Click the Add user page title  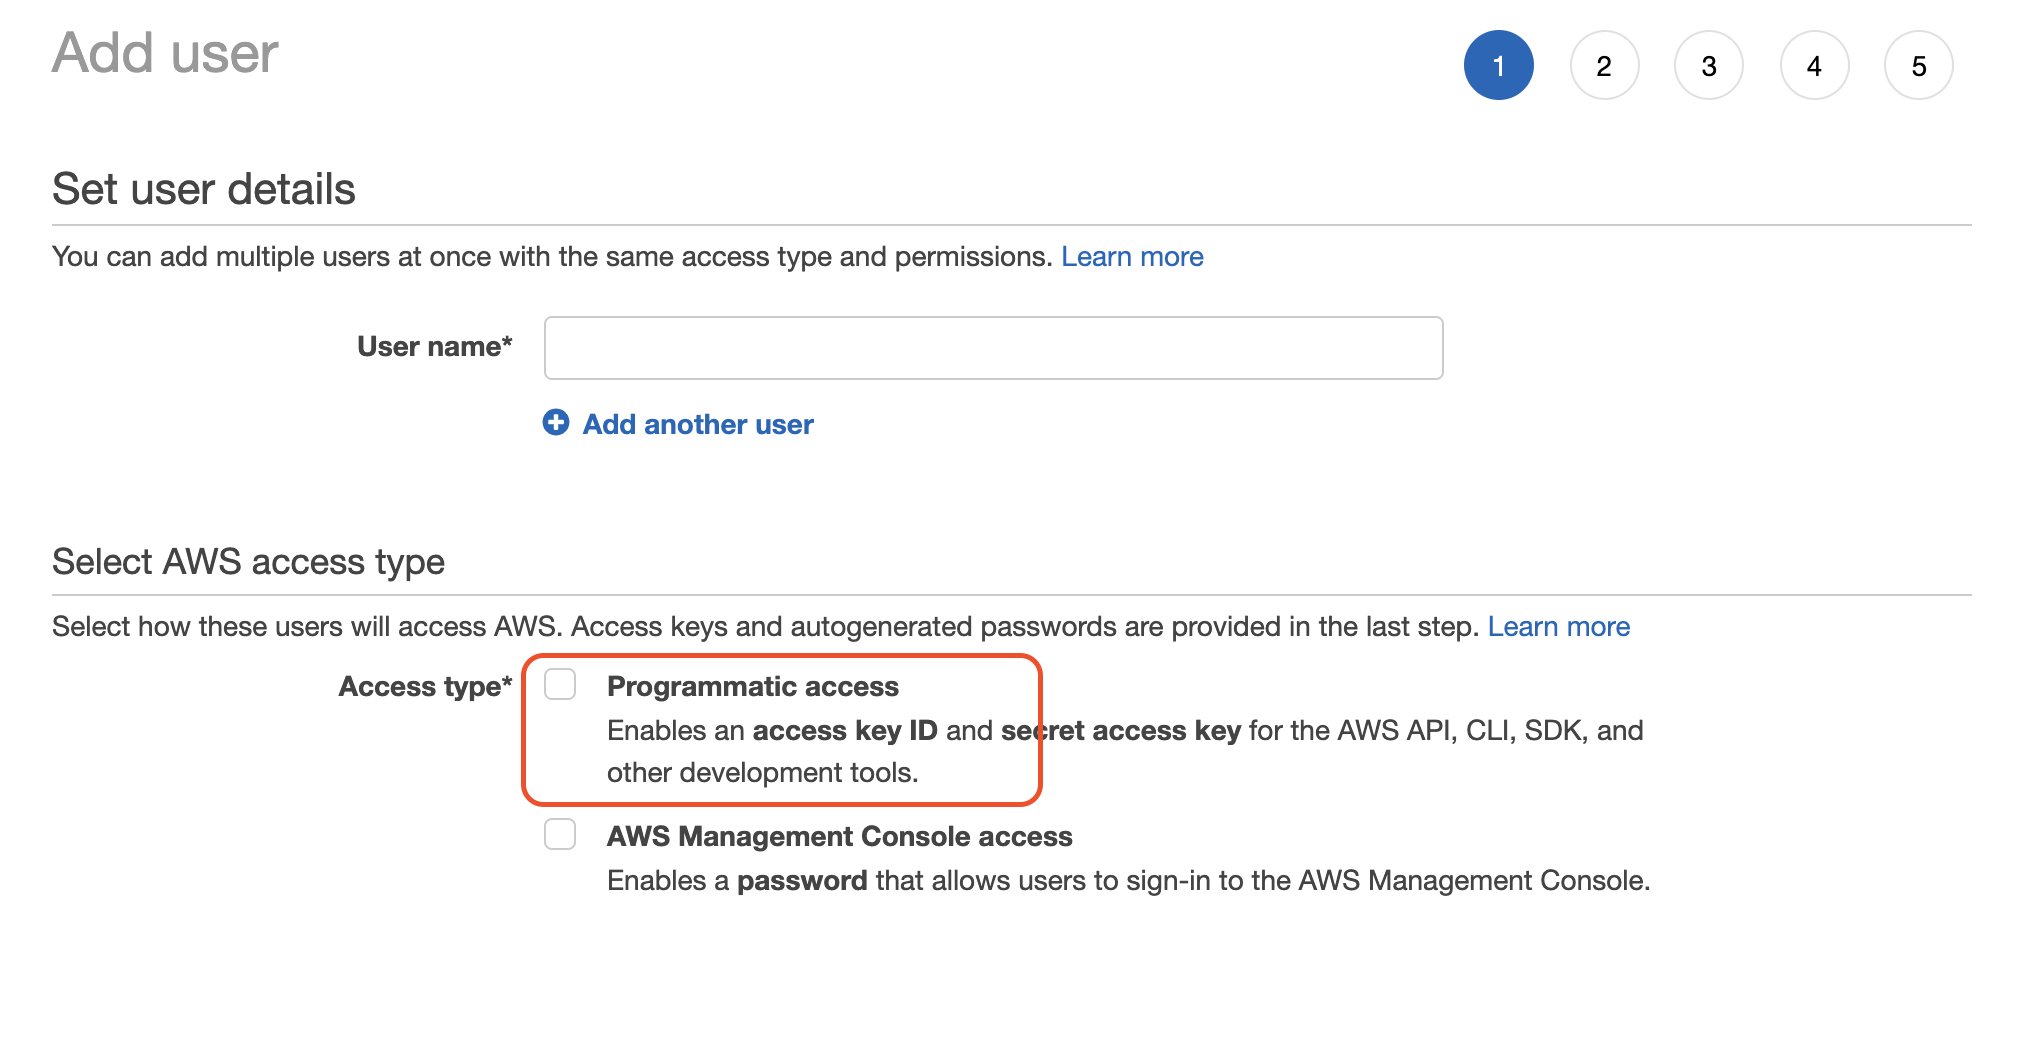(165, 53)
